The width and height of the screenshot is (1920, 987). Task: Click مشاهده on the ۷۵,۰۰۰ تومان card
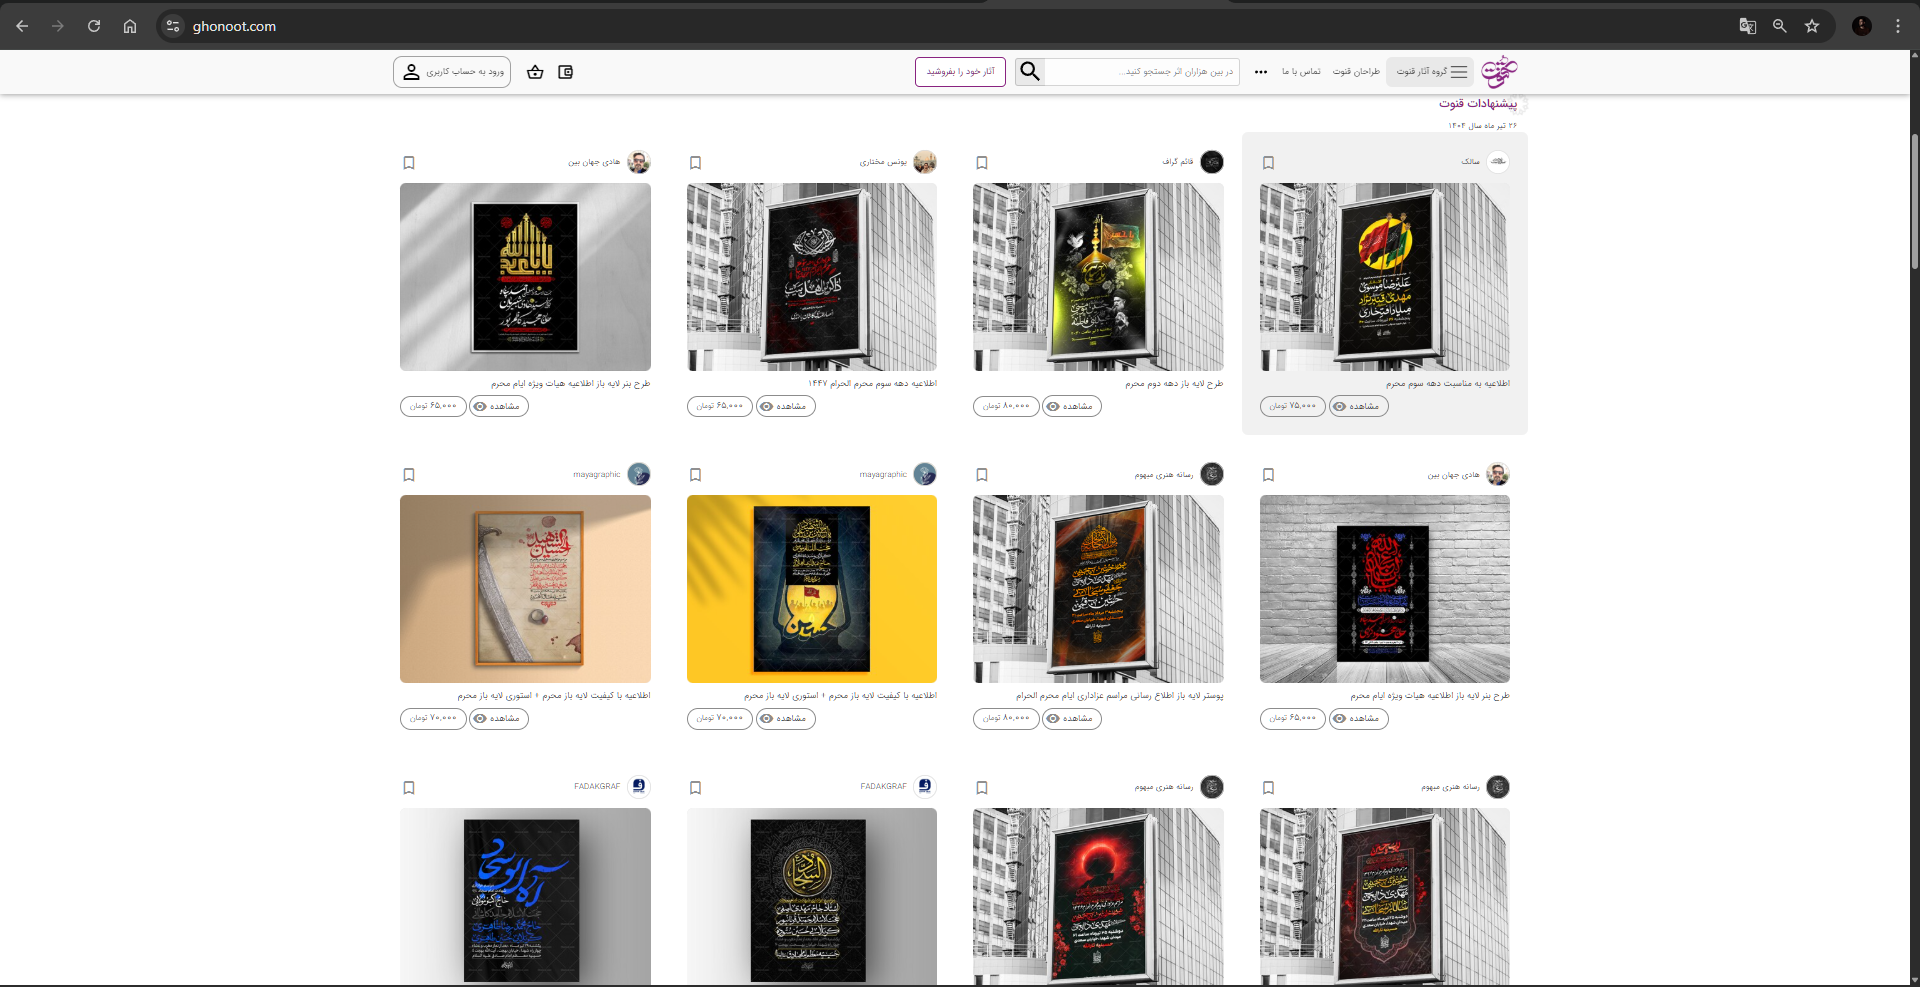pyautogui.click(x=1358, y=406)
